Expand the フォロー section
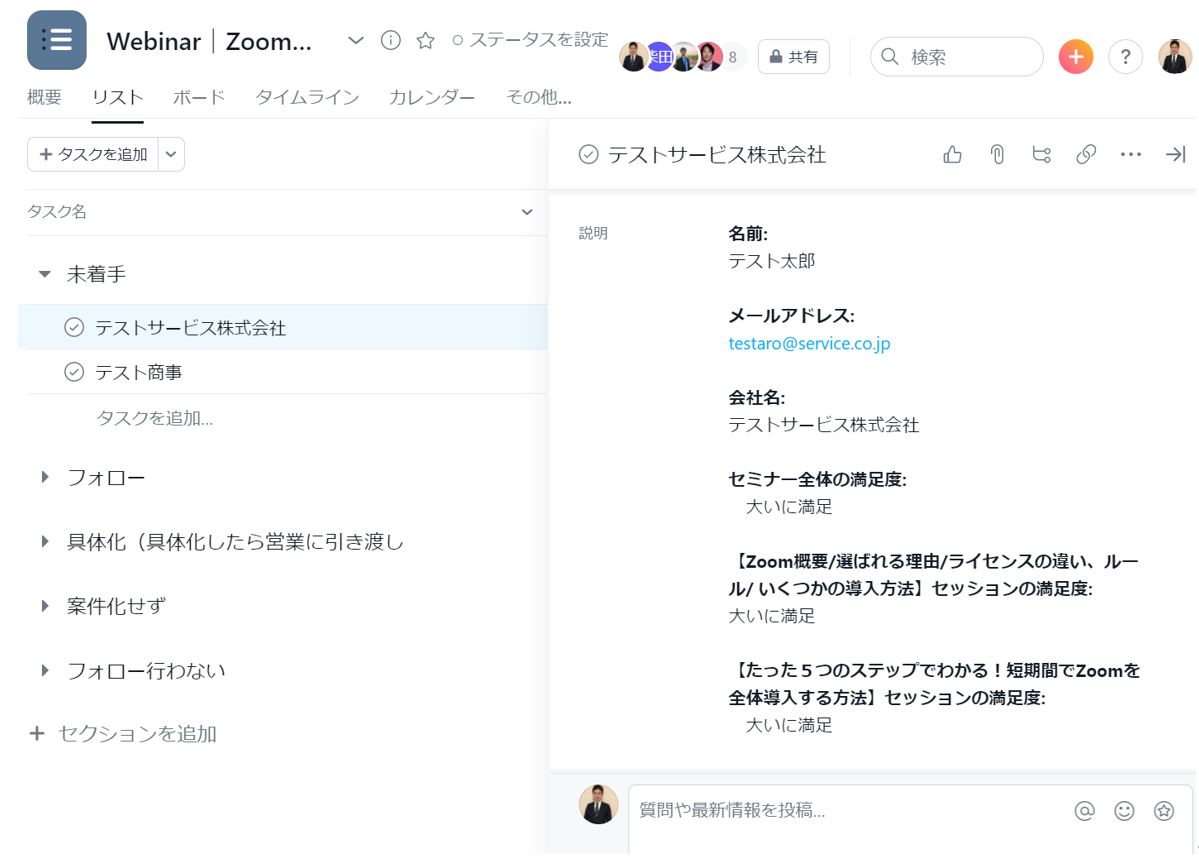The width and height of the screenshot is (1199, 859). point(44,477)
